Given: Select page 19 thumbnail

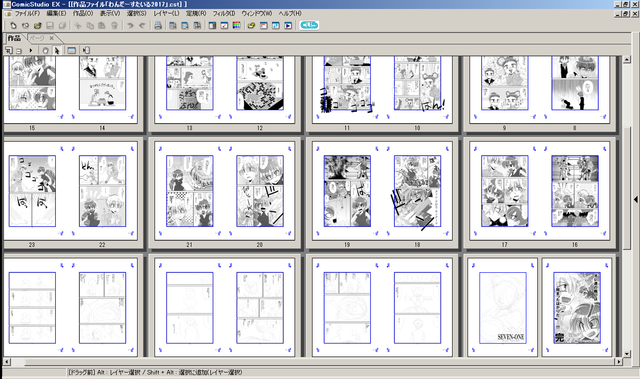Looking at the screenshot, I should pos(347,191).
